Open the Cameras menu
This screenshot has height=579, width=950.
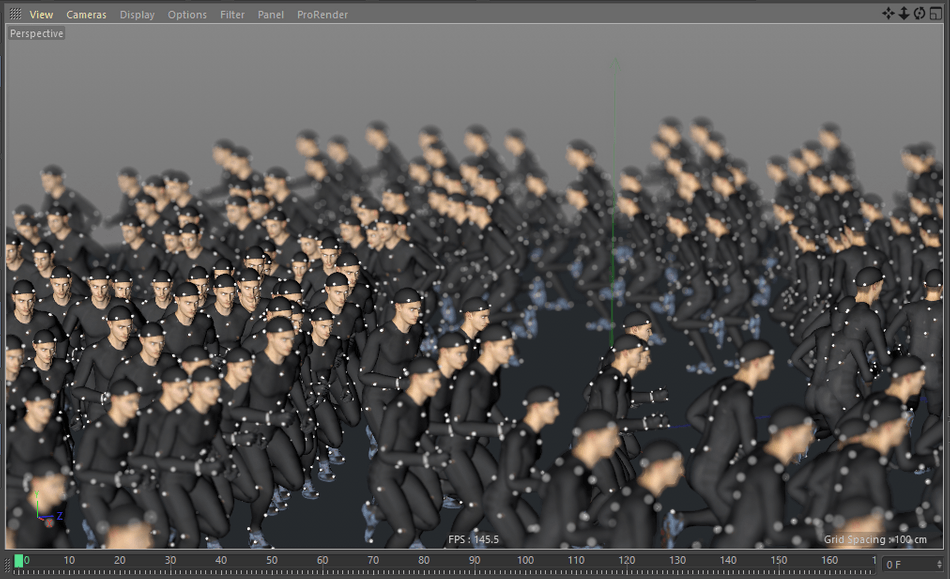[86, 14]
